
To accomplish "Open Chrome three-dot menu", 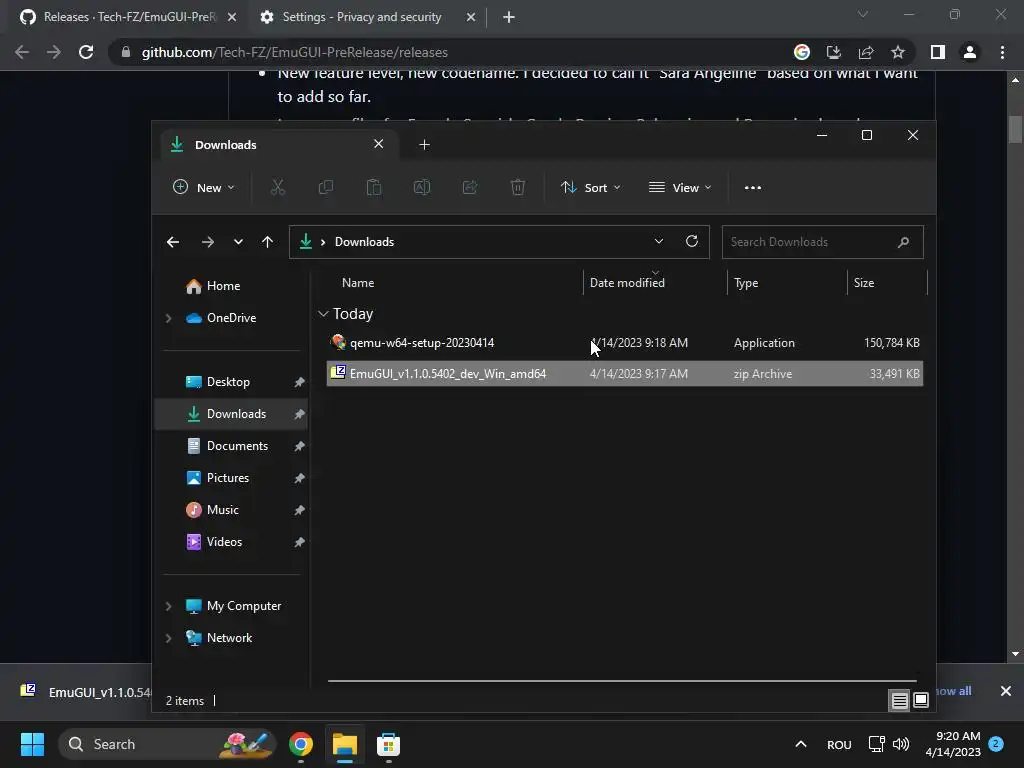I will pyautogui.click(x=1002, y=52).
